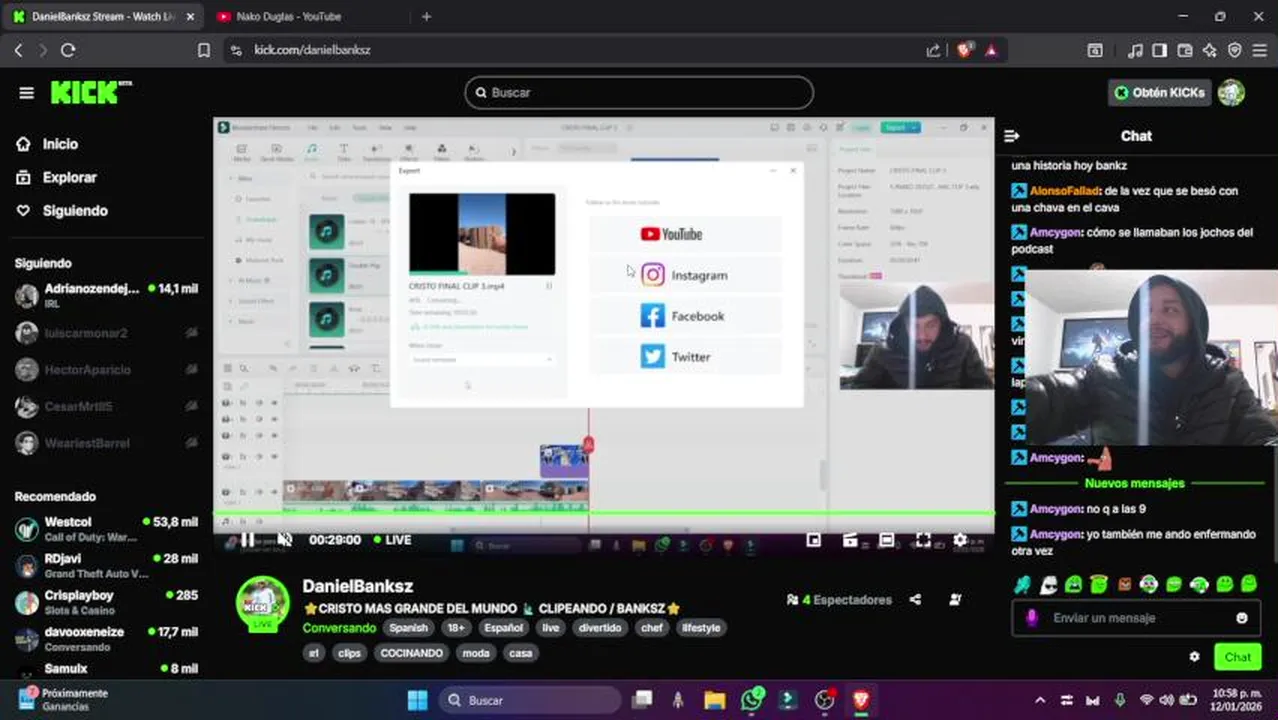The width and height of the screenshot is (1278, 720).
Task: Toggle theater mode in player
Action: (886, 540)
